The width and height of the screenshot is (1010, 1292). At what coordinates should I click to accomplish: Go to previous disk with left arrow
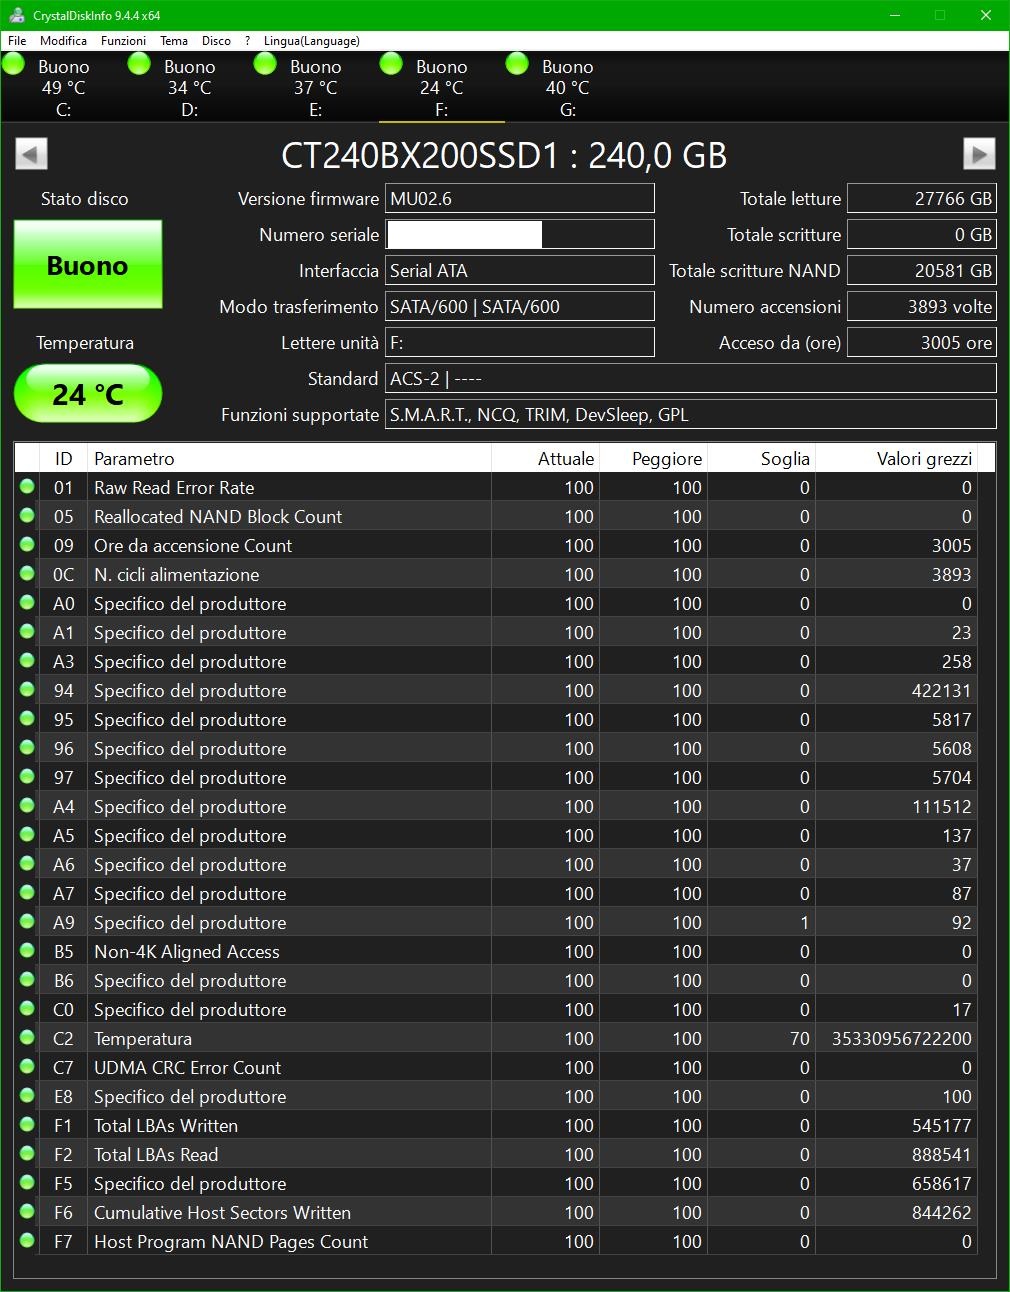(x=31, y=154)
